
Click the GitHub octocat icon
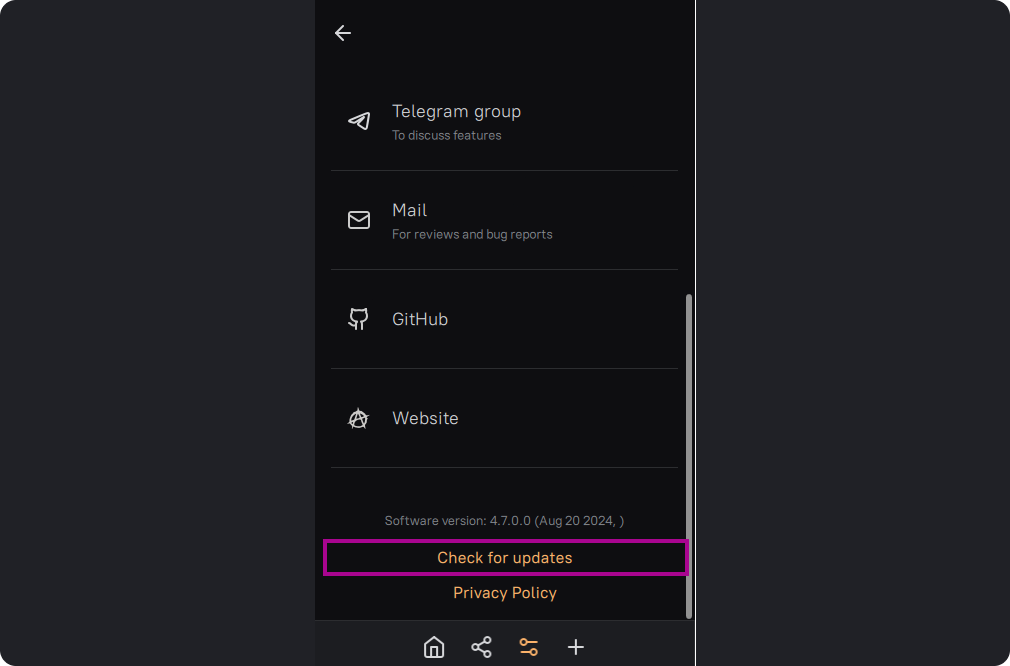pos(359,319)
